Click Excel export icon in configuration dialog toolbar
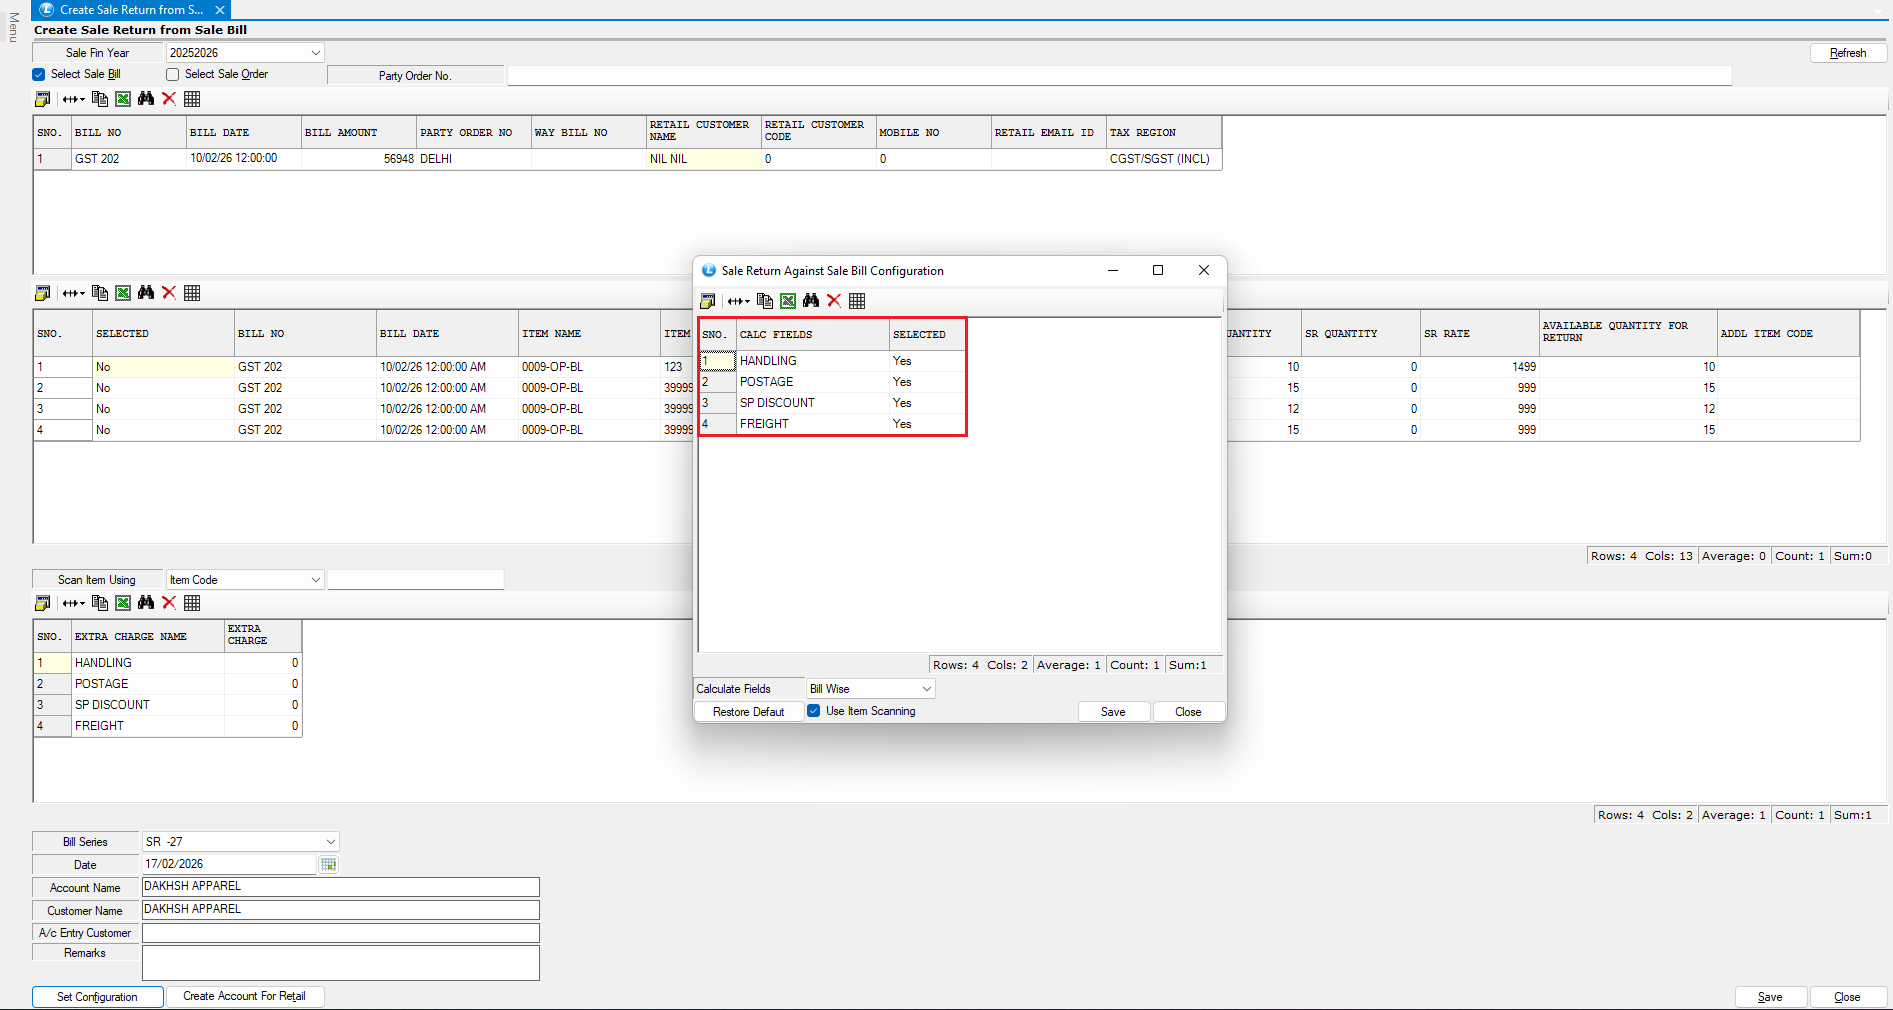Viewport: 1893px width, 1010px height. click(x=788, y=301)
